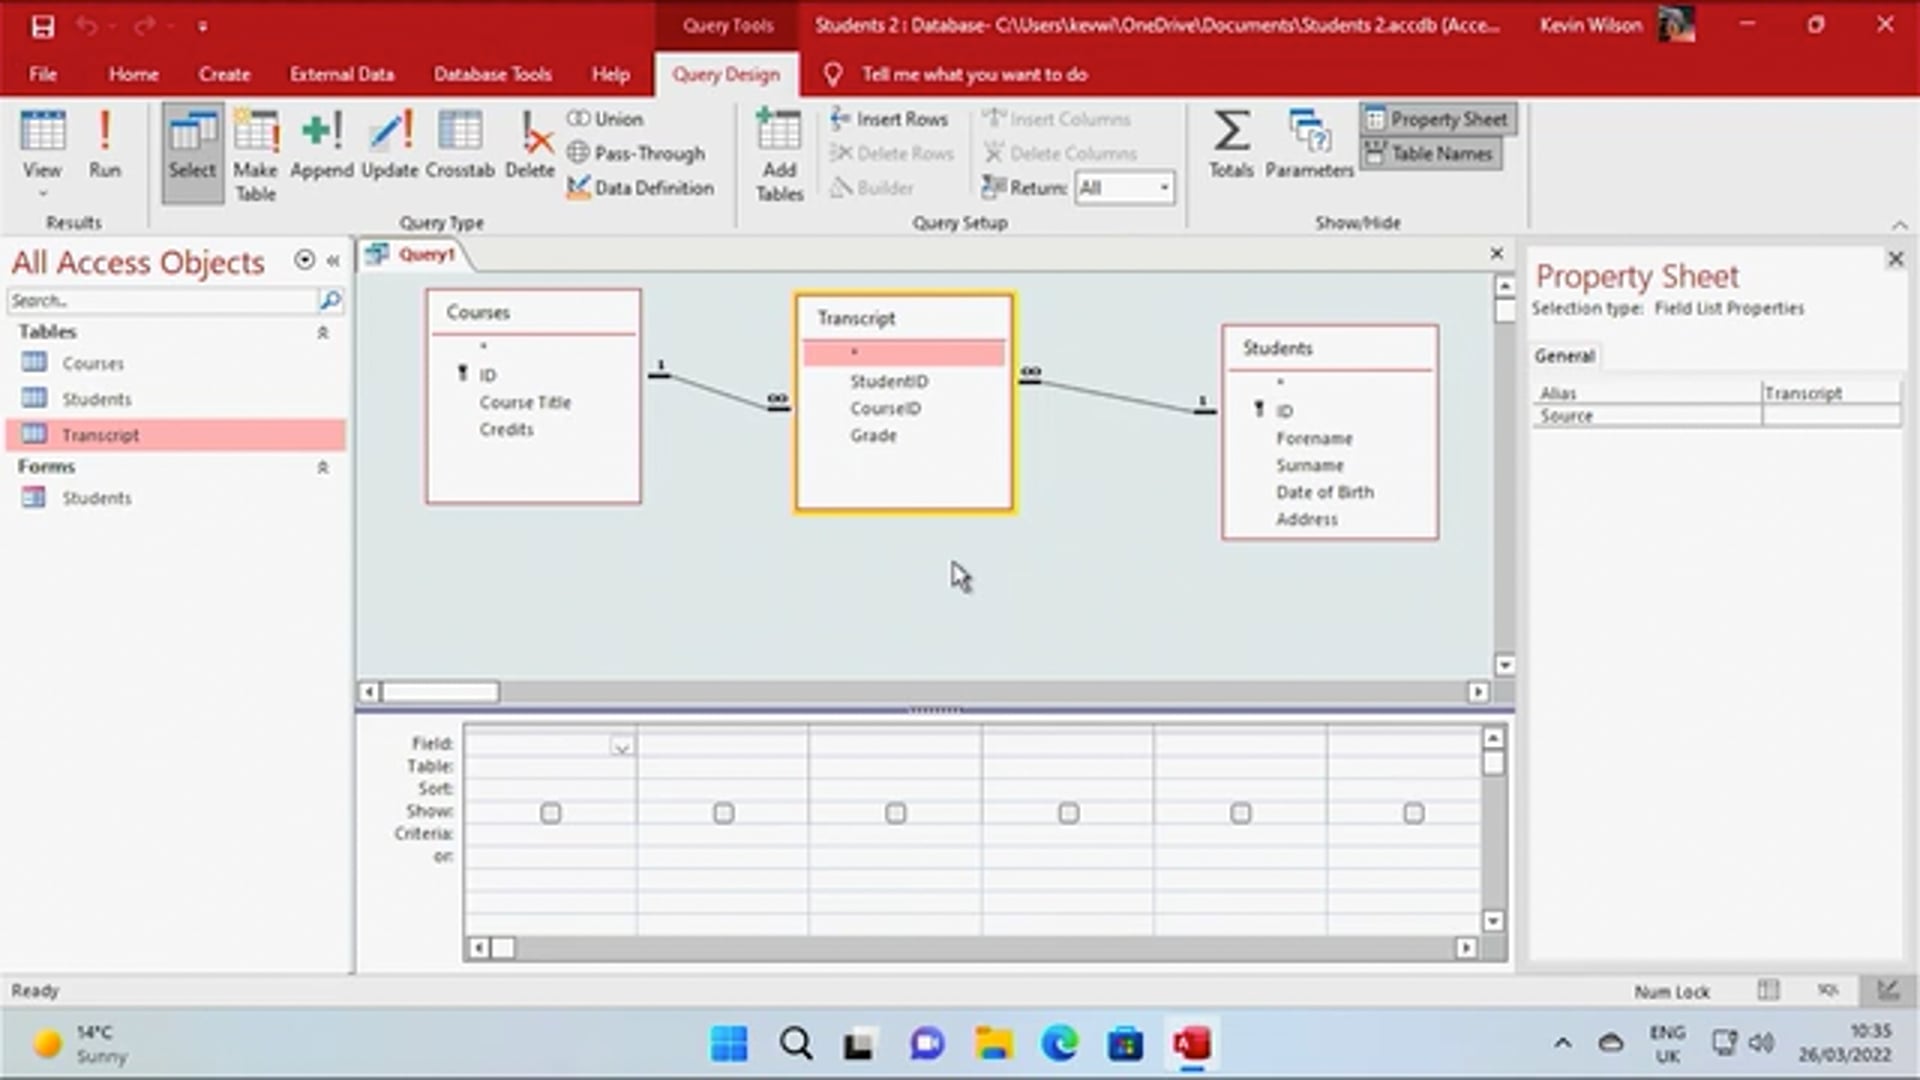Image resolution: width=1920 pixels, height=1080 pixels.
Task: Collapse the Tables group in navigation pane
Action: [322, 332]
